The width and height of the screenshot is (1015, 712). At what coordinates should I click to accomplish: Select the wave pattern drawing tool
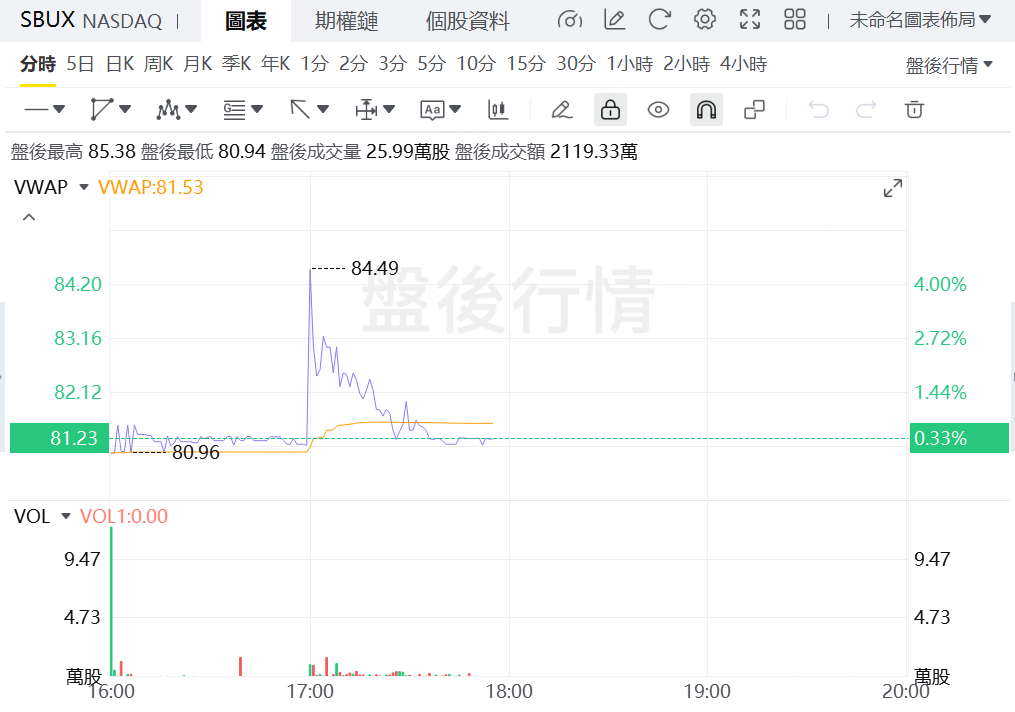click(168, 109)
